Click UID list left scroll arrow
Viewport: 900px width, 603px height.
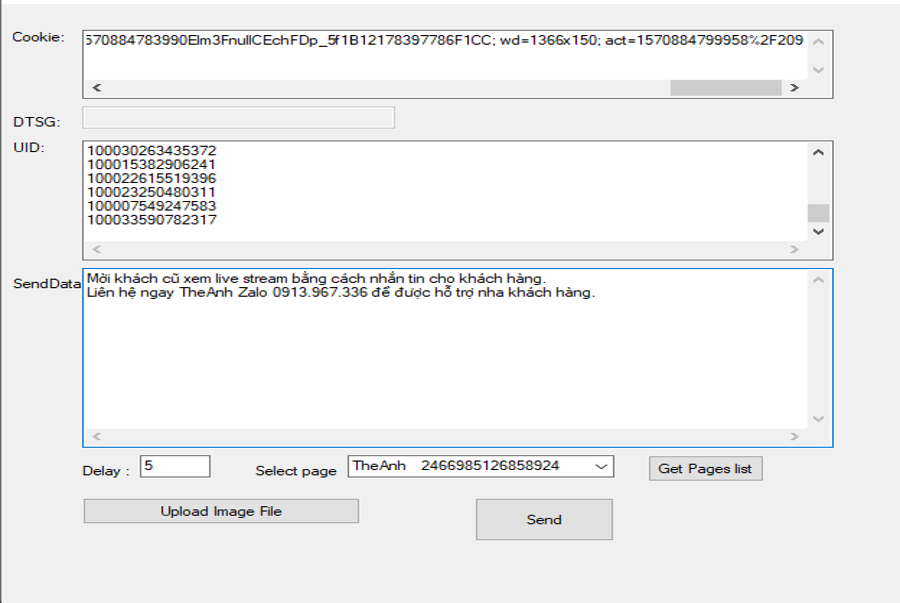pos(96,250)
